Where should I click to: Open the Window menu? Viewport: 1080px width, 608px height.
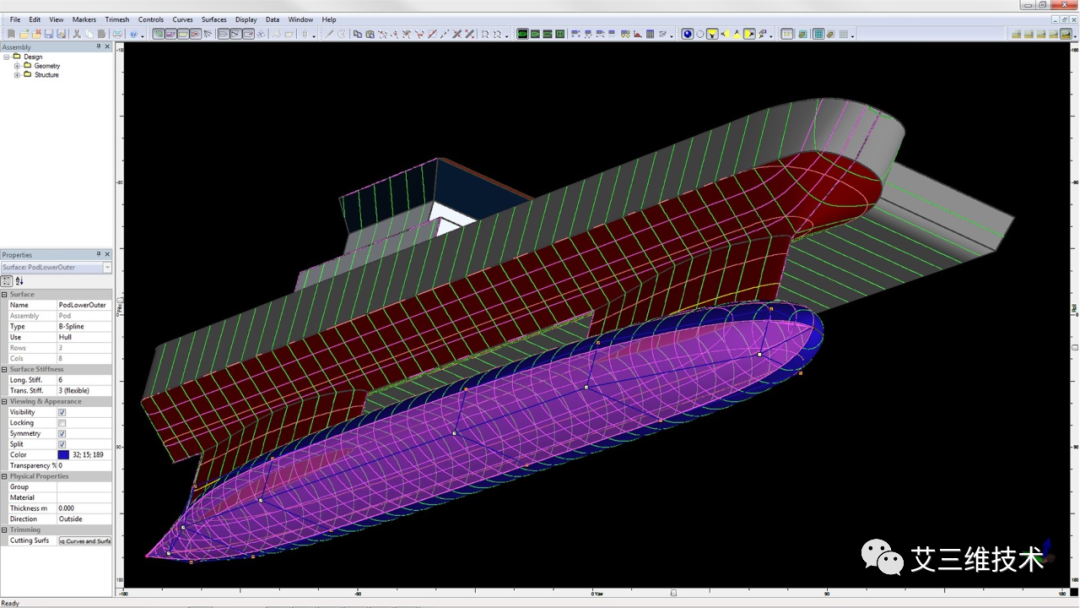tap(300, 19)
